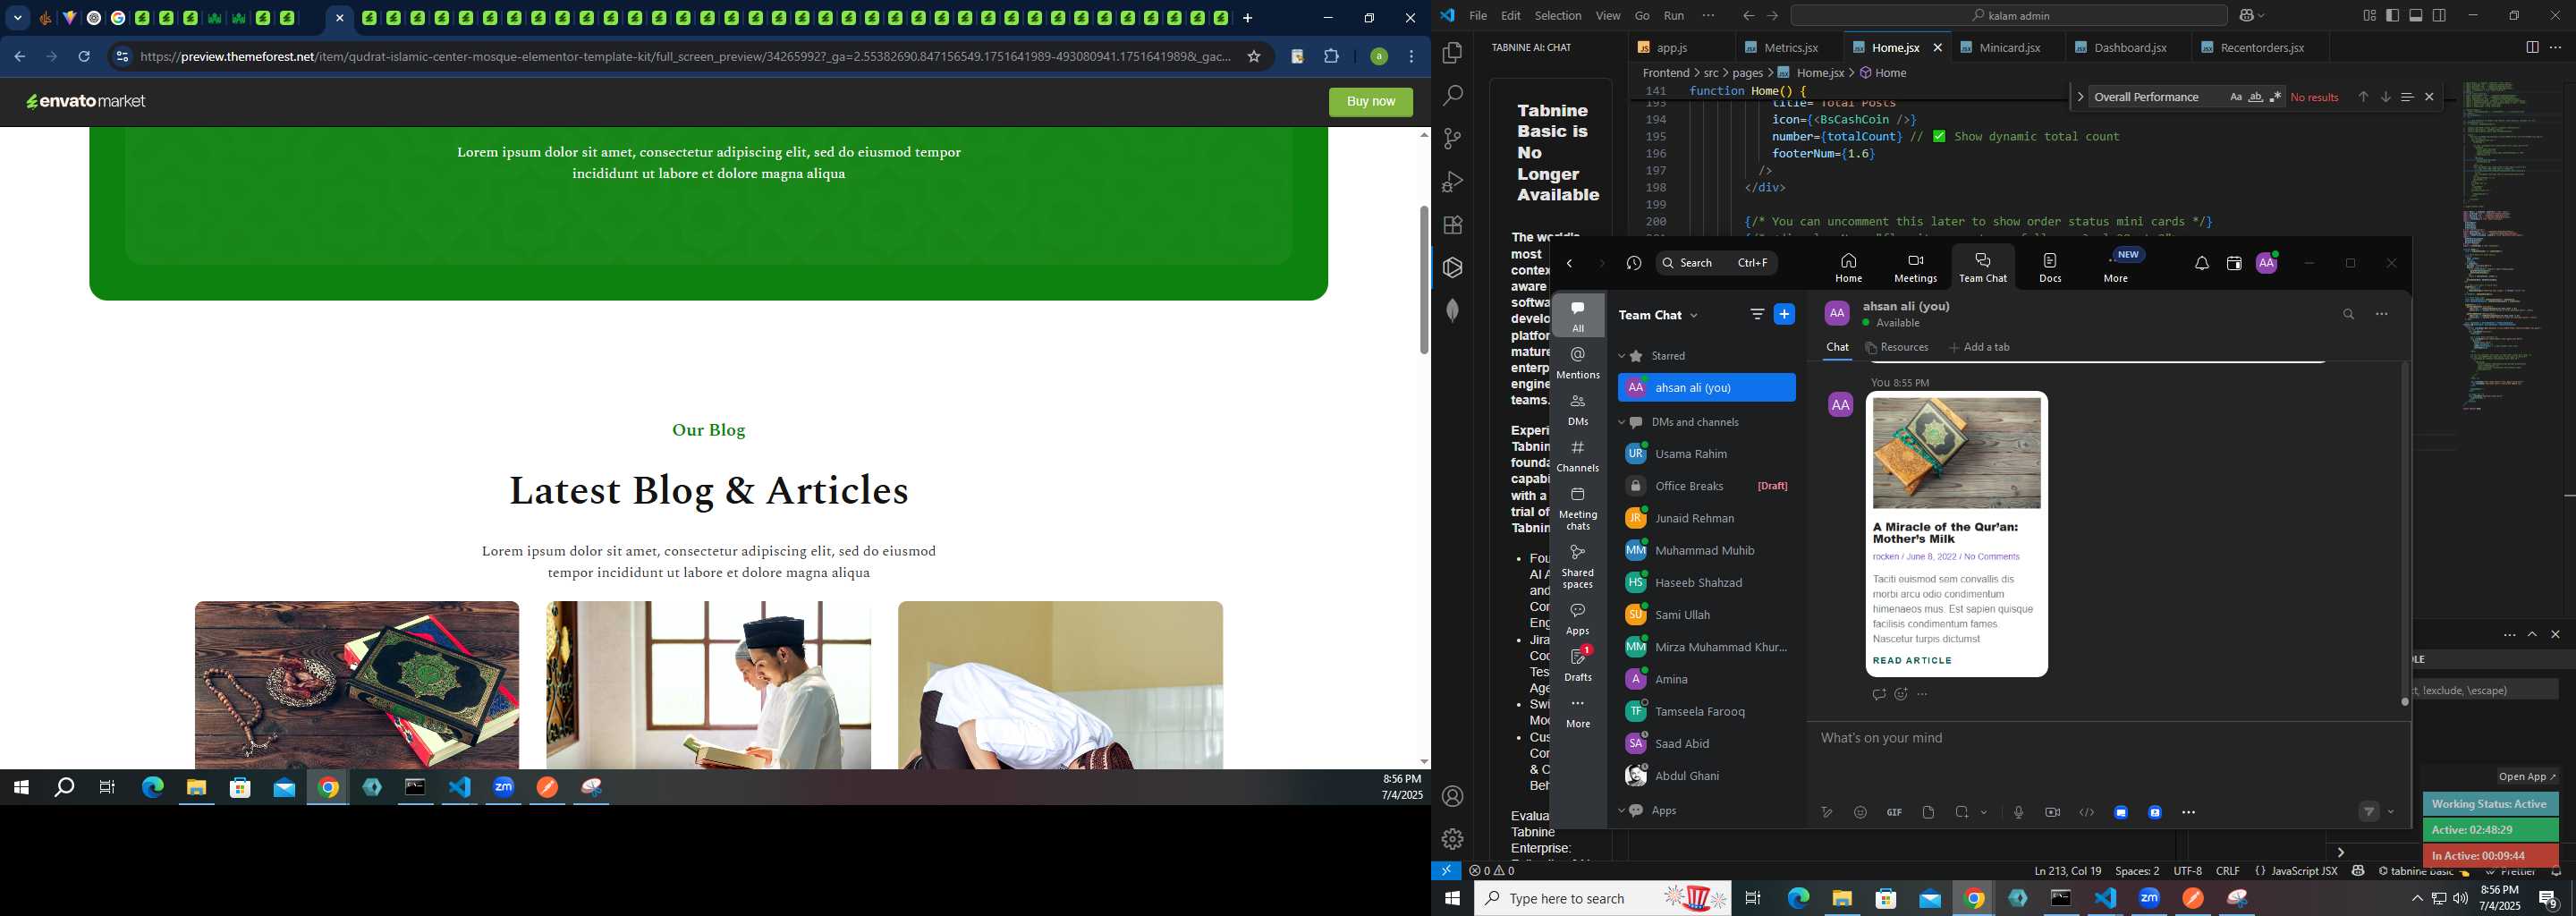Click Zoom new chat plus button
Viewport: 2576px width, 916px height.
(1784, 314)
